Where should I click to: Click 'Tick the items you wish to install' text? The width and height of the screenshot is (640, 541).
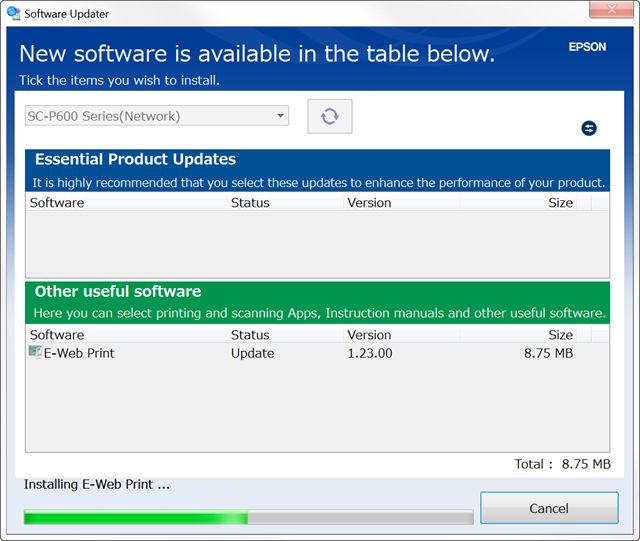click(119, 80)
